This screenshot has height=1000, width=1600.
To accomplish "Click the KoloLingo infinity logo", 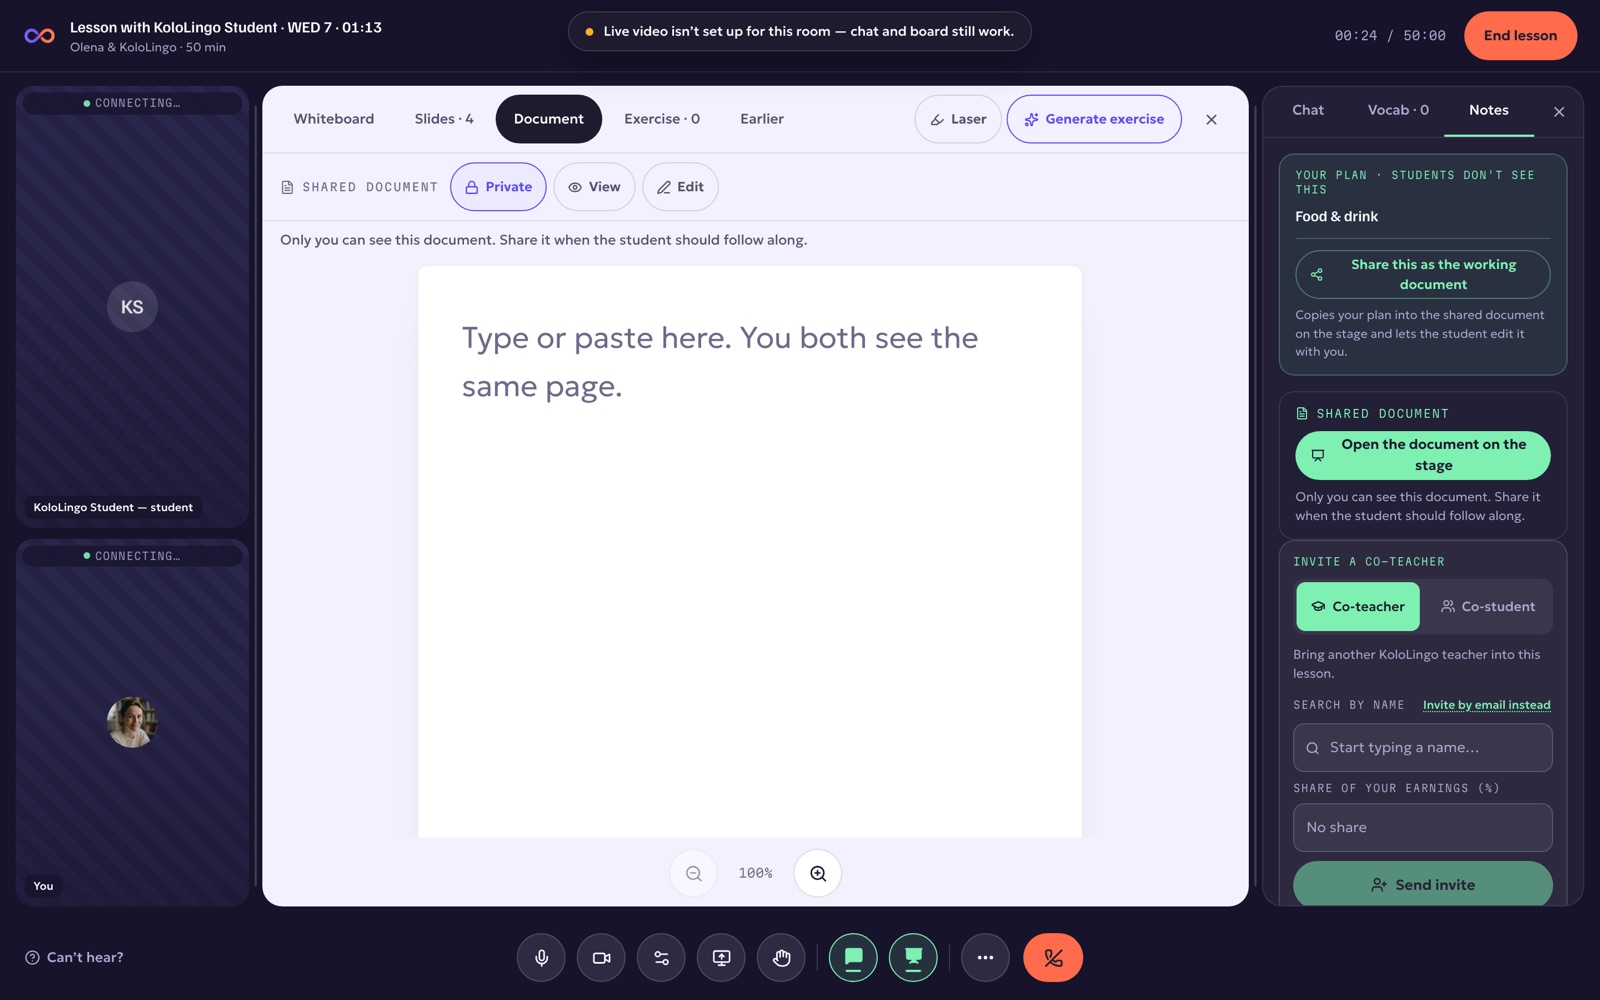I will pos(40,36).
